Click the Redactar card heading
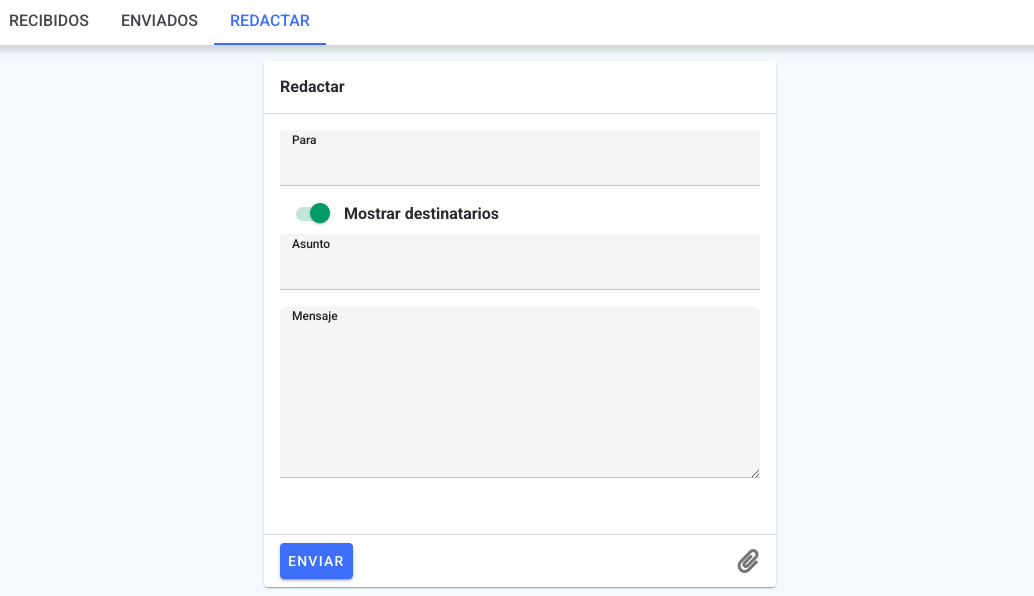Viewport: 1034px width, 596px height. coord(312,87)
